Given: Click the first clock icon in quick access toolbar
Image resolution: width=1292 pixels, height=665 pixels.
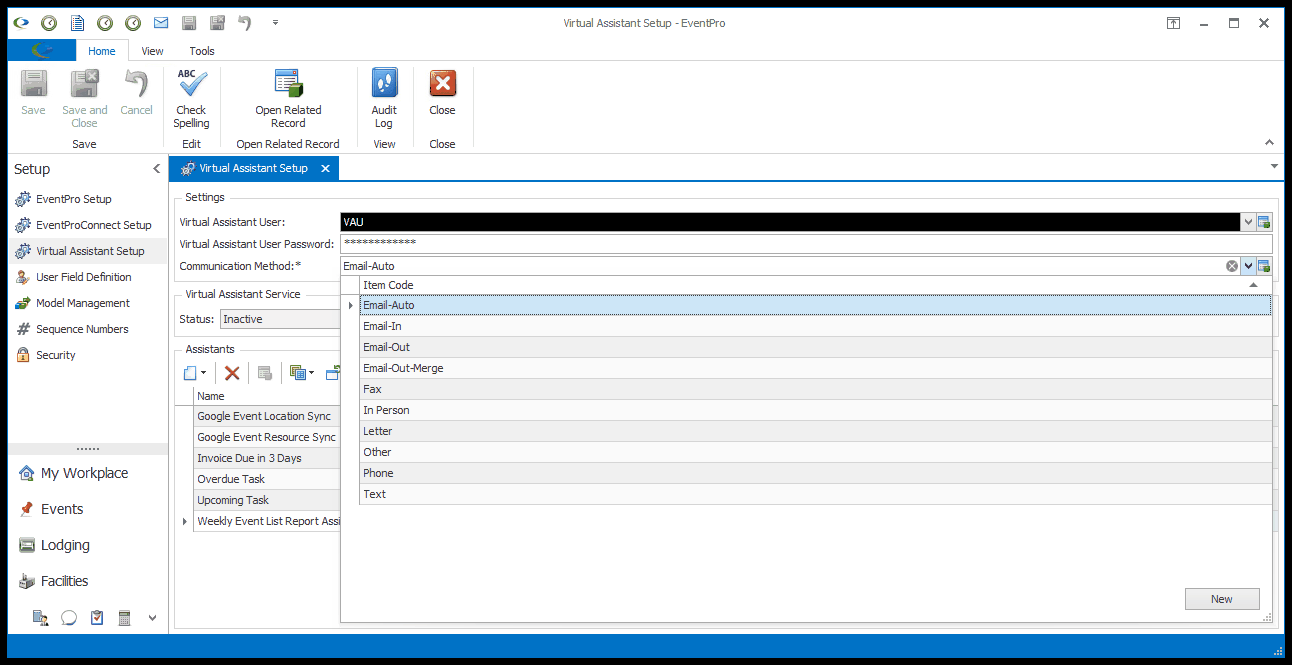Looking at the screenshot, I should 48,22.
